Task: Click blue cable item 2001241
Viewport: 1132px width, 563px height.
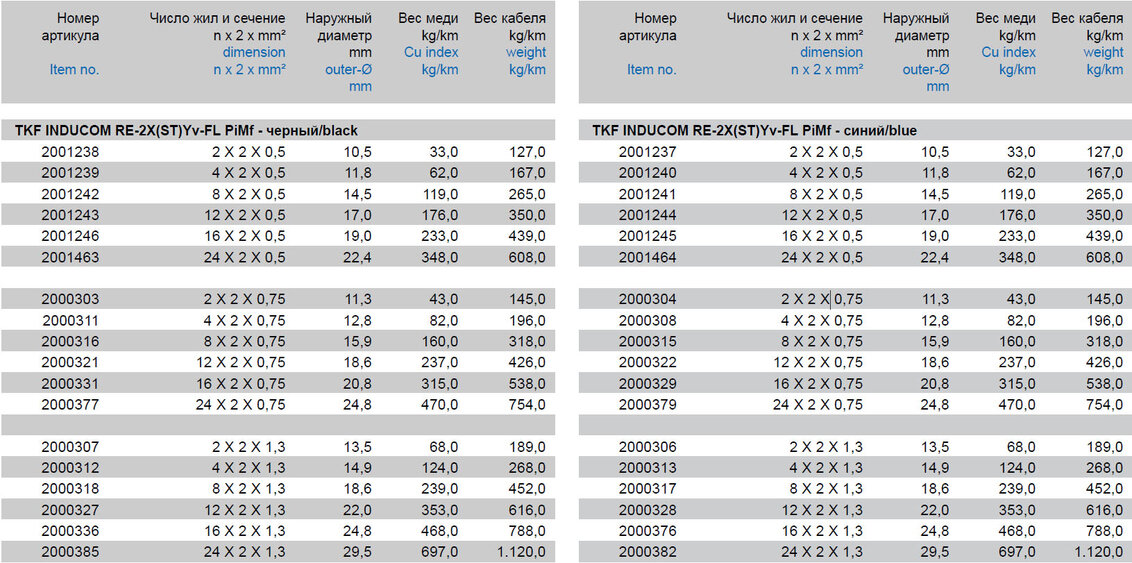Action: [x=648, y=194]
